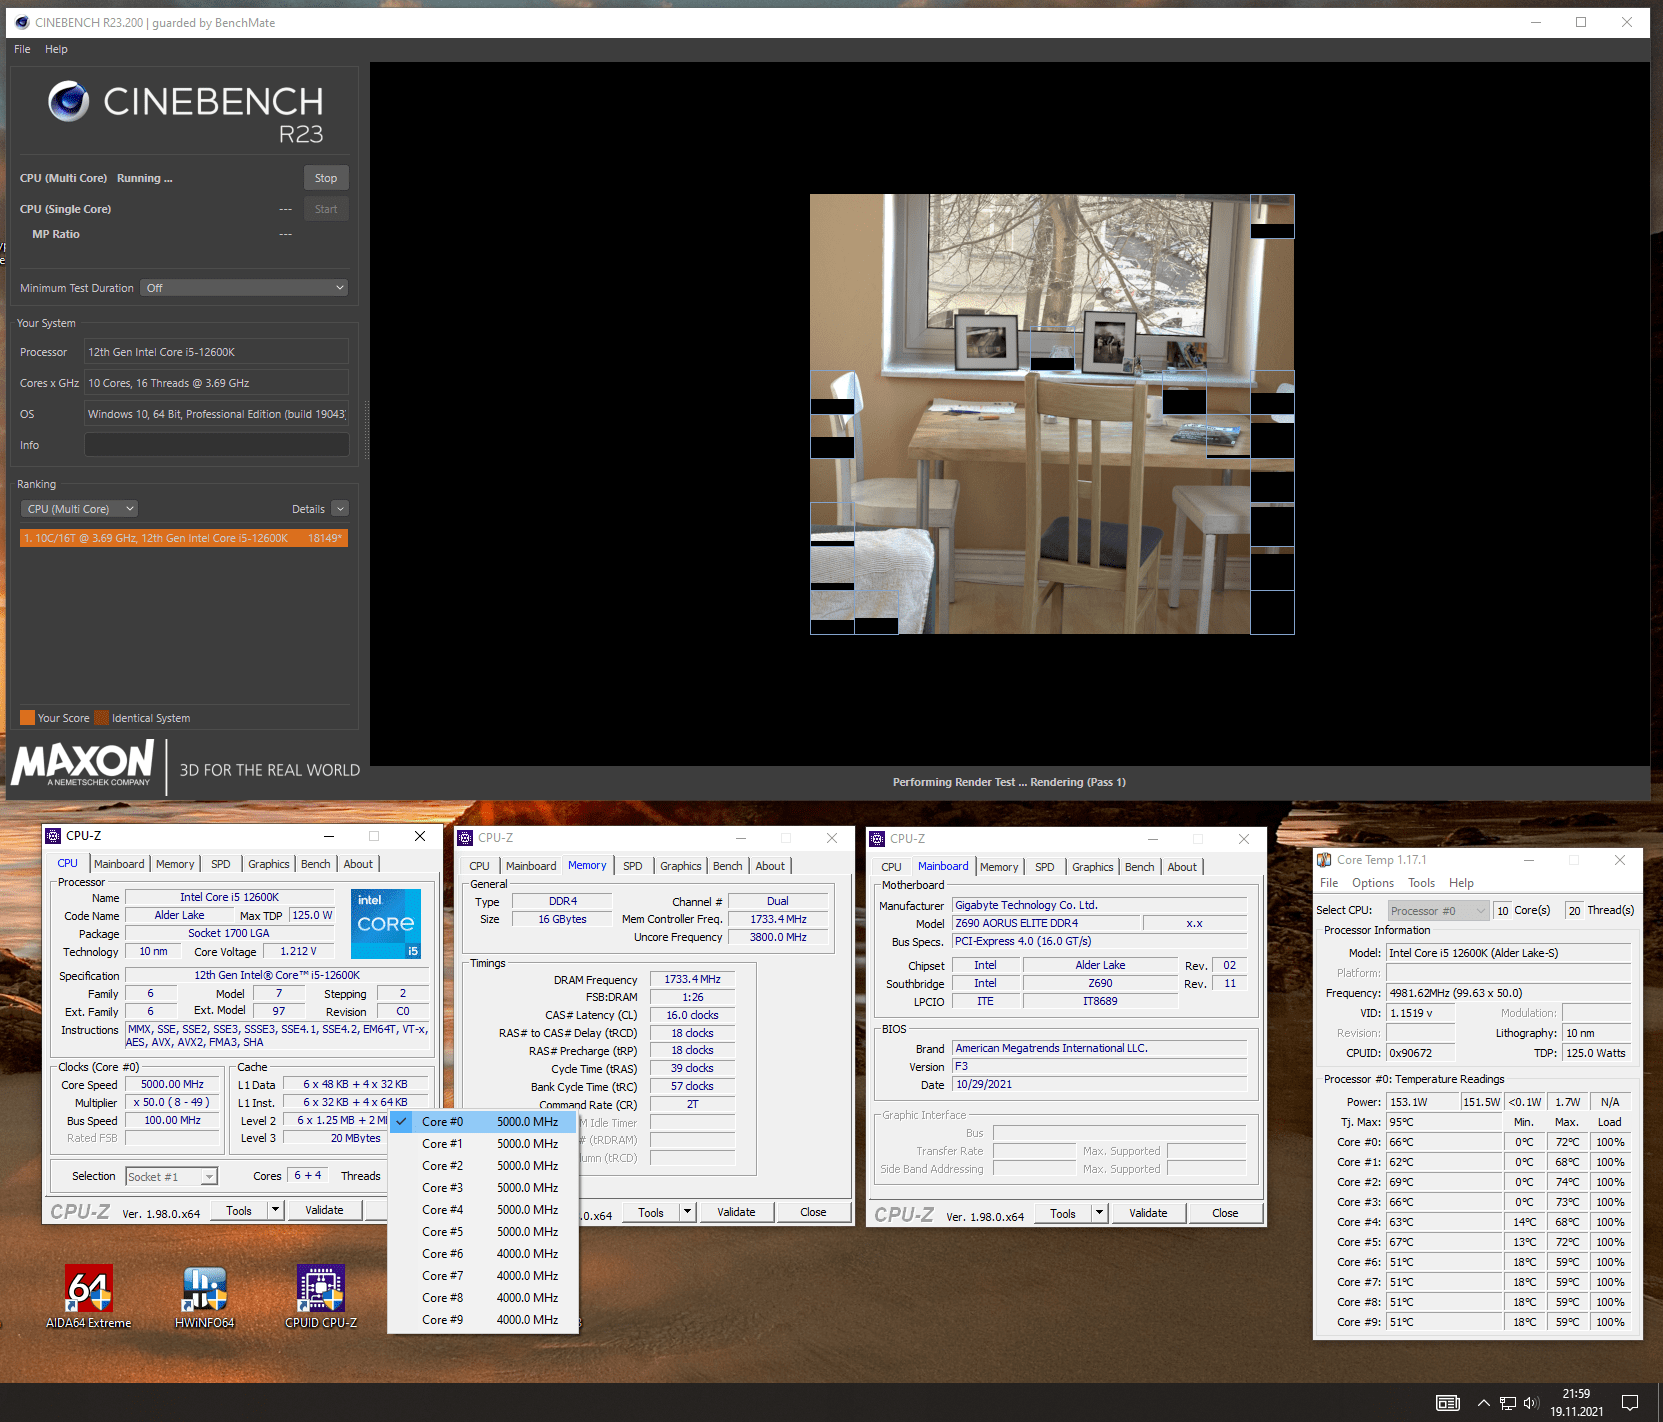Screen dimensions: 1663x1422
Task: Open the Options menu in Core Temp
Action: tap(1373, 883)
